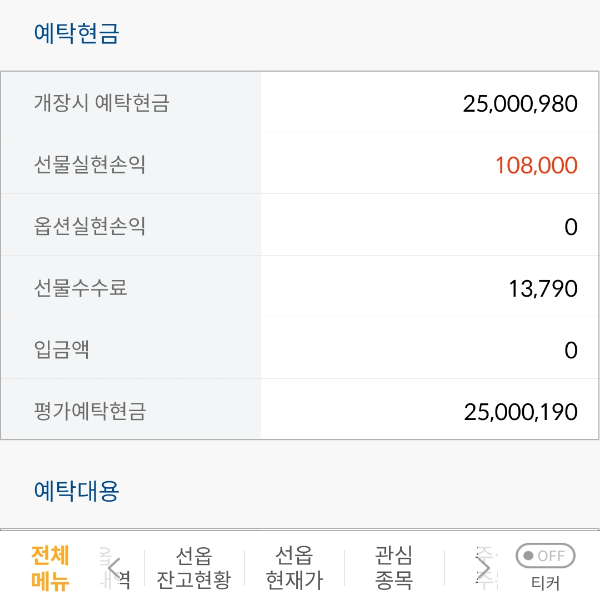600x600 pixels.
Task: Tap the 13,790 futures fee value
Action: tap(543, 289)
